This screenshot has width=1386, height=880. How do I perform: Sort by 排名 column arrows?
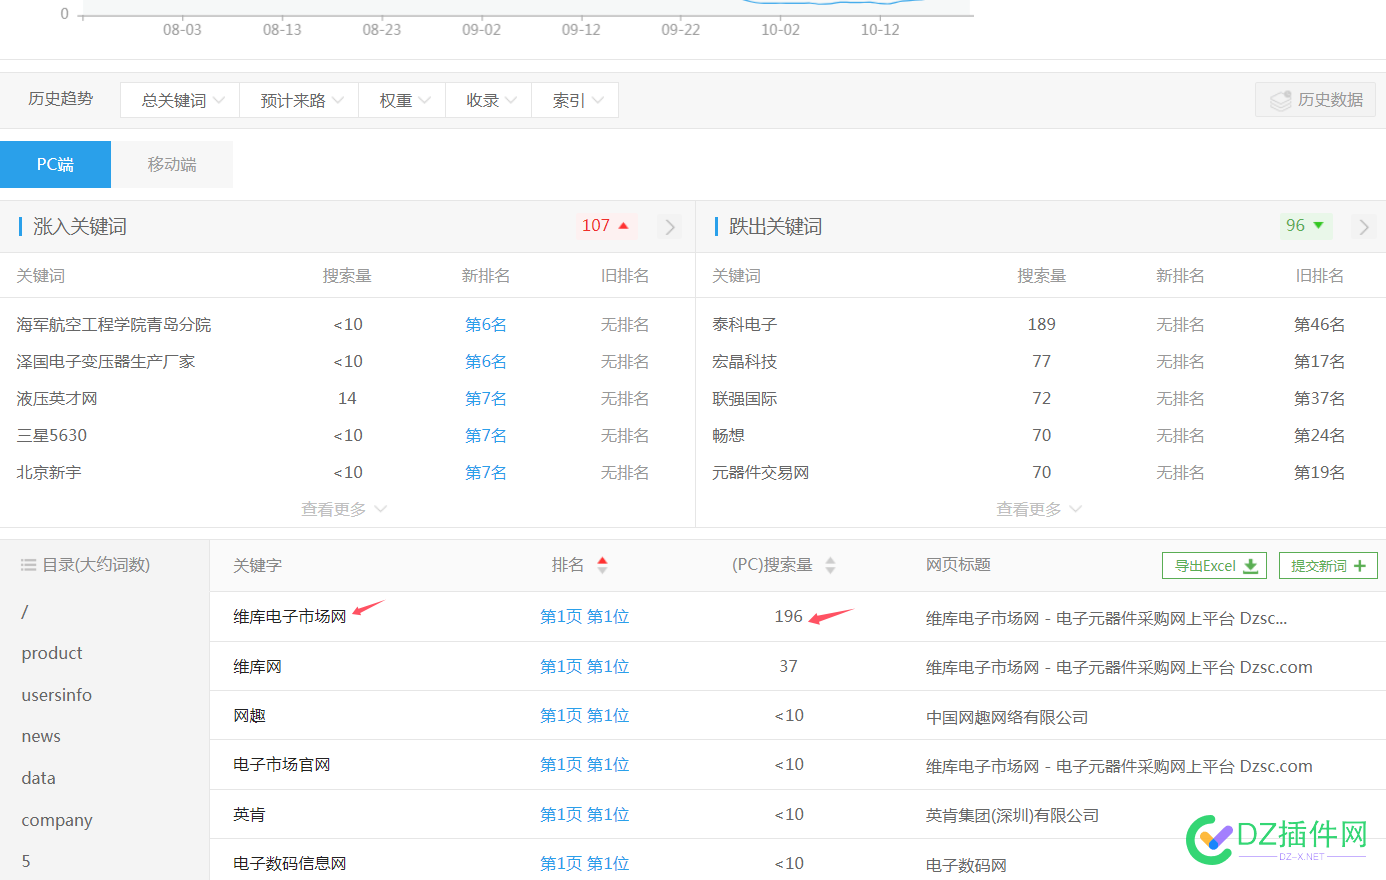[x=602, y=565]
